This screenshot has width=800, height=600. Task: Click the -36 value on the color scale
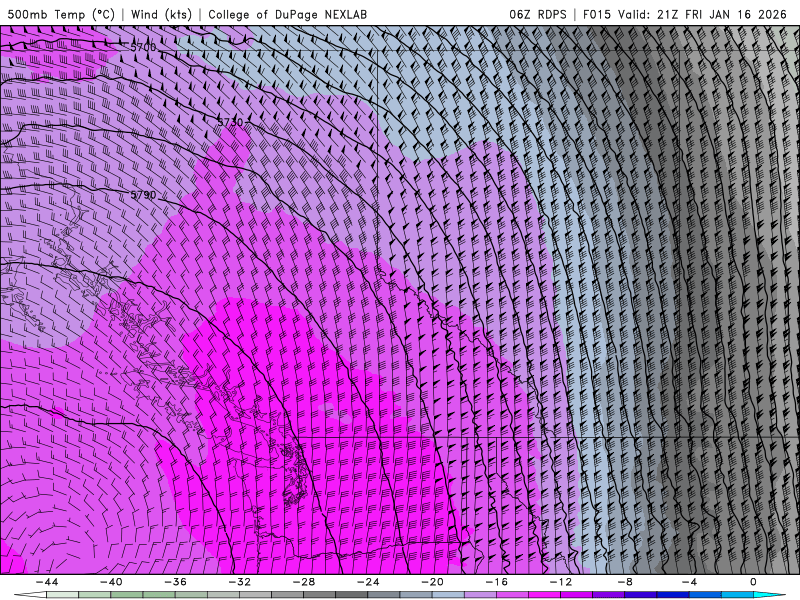(176, 582)
